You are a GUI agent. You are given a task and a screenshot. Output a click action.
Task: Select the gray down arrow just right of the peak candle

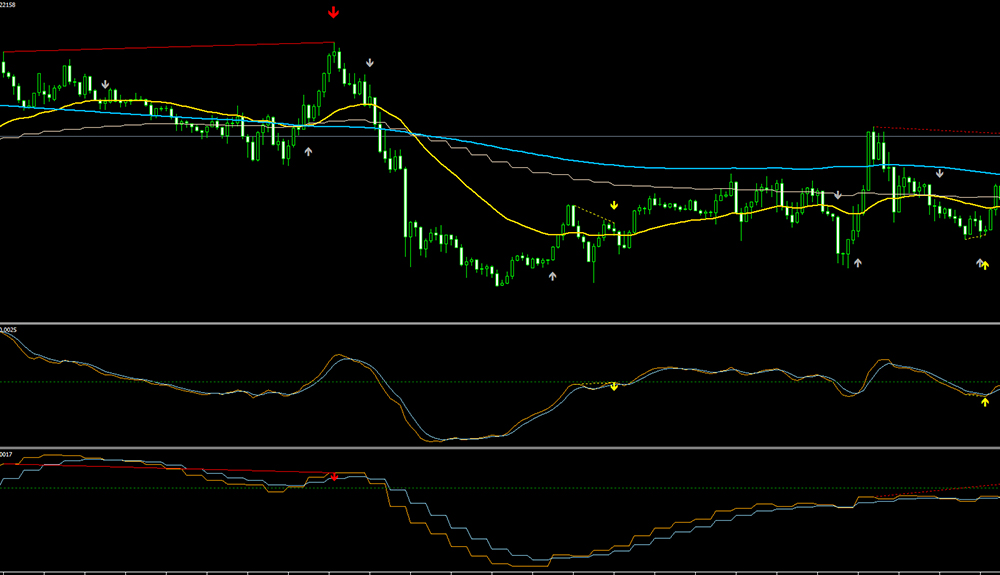tap(369, 63)
